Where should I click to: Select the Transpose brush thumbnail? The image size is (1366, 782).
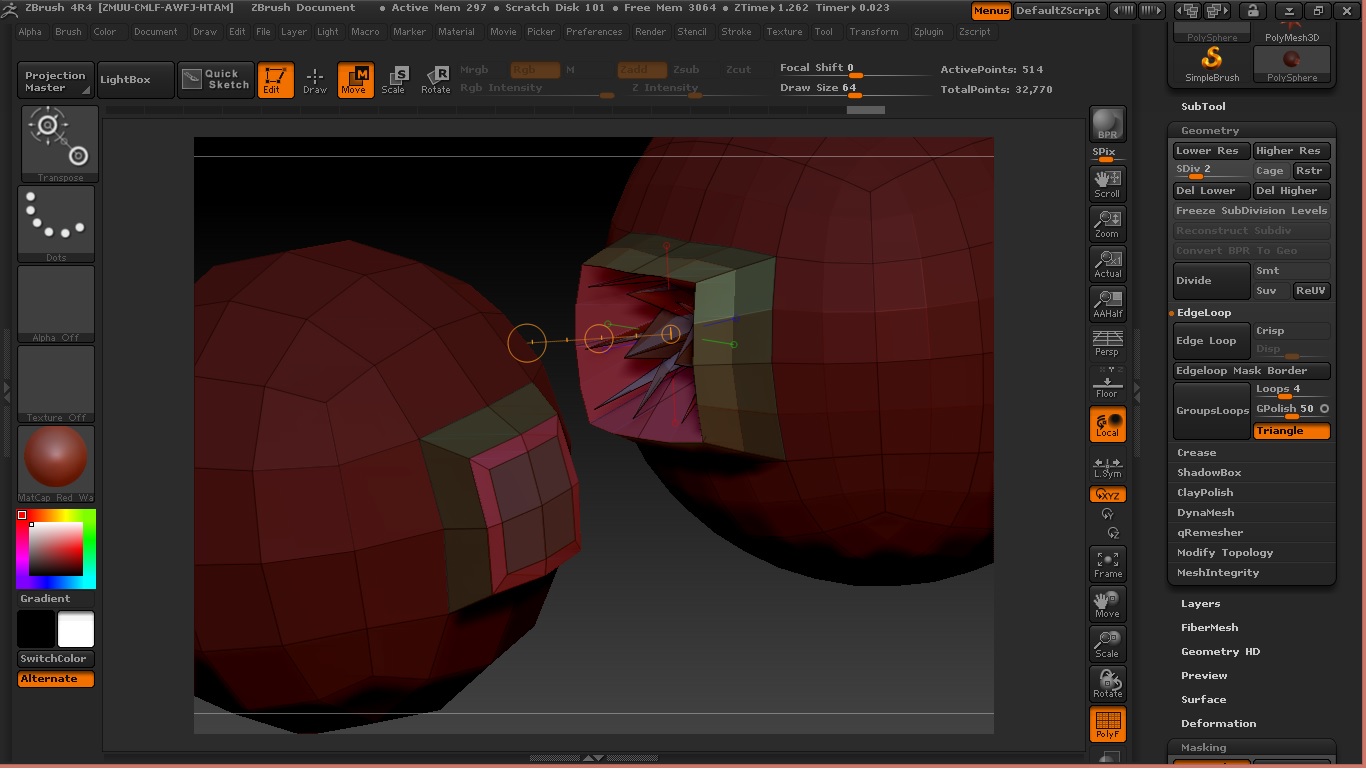coord(59,143)
